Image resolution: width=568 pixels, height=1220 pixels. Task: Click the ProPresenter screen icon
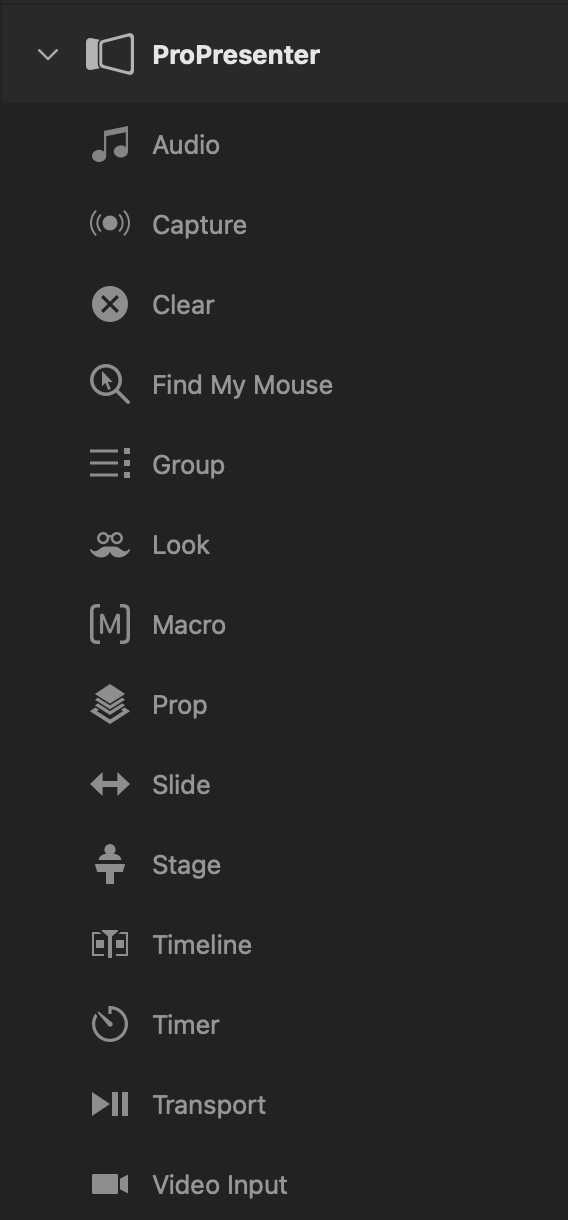(110, 55)
